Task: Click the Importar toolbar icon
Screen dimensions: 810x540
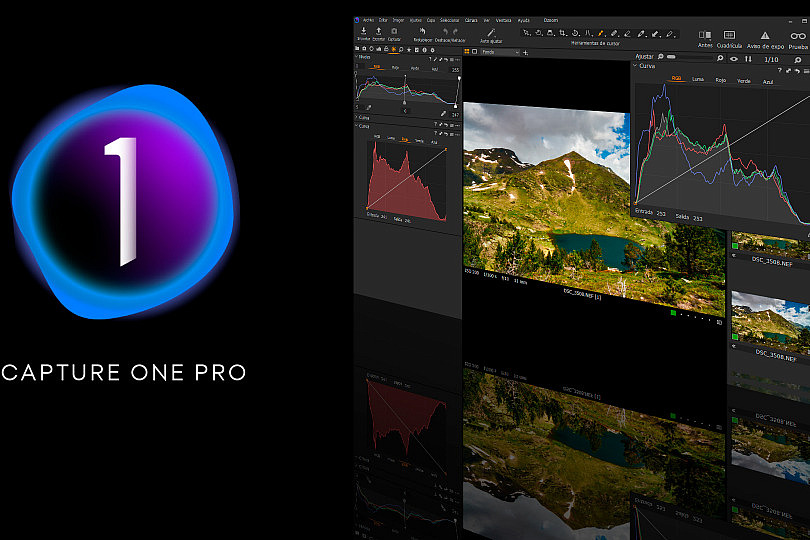Action: pos(364,31)
